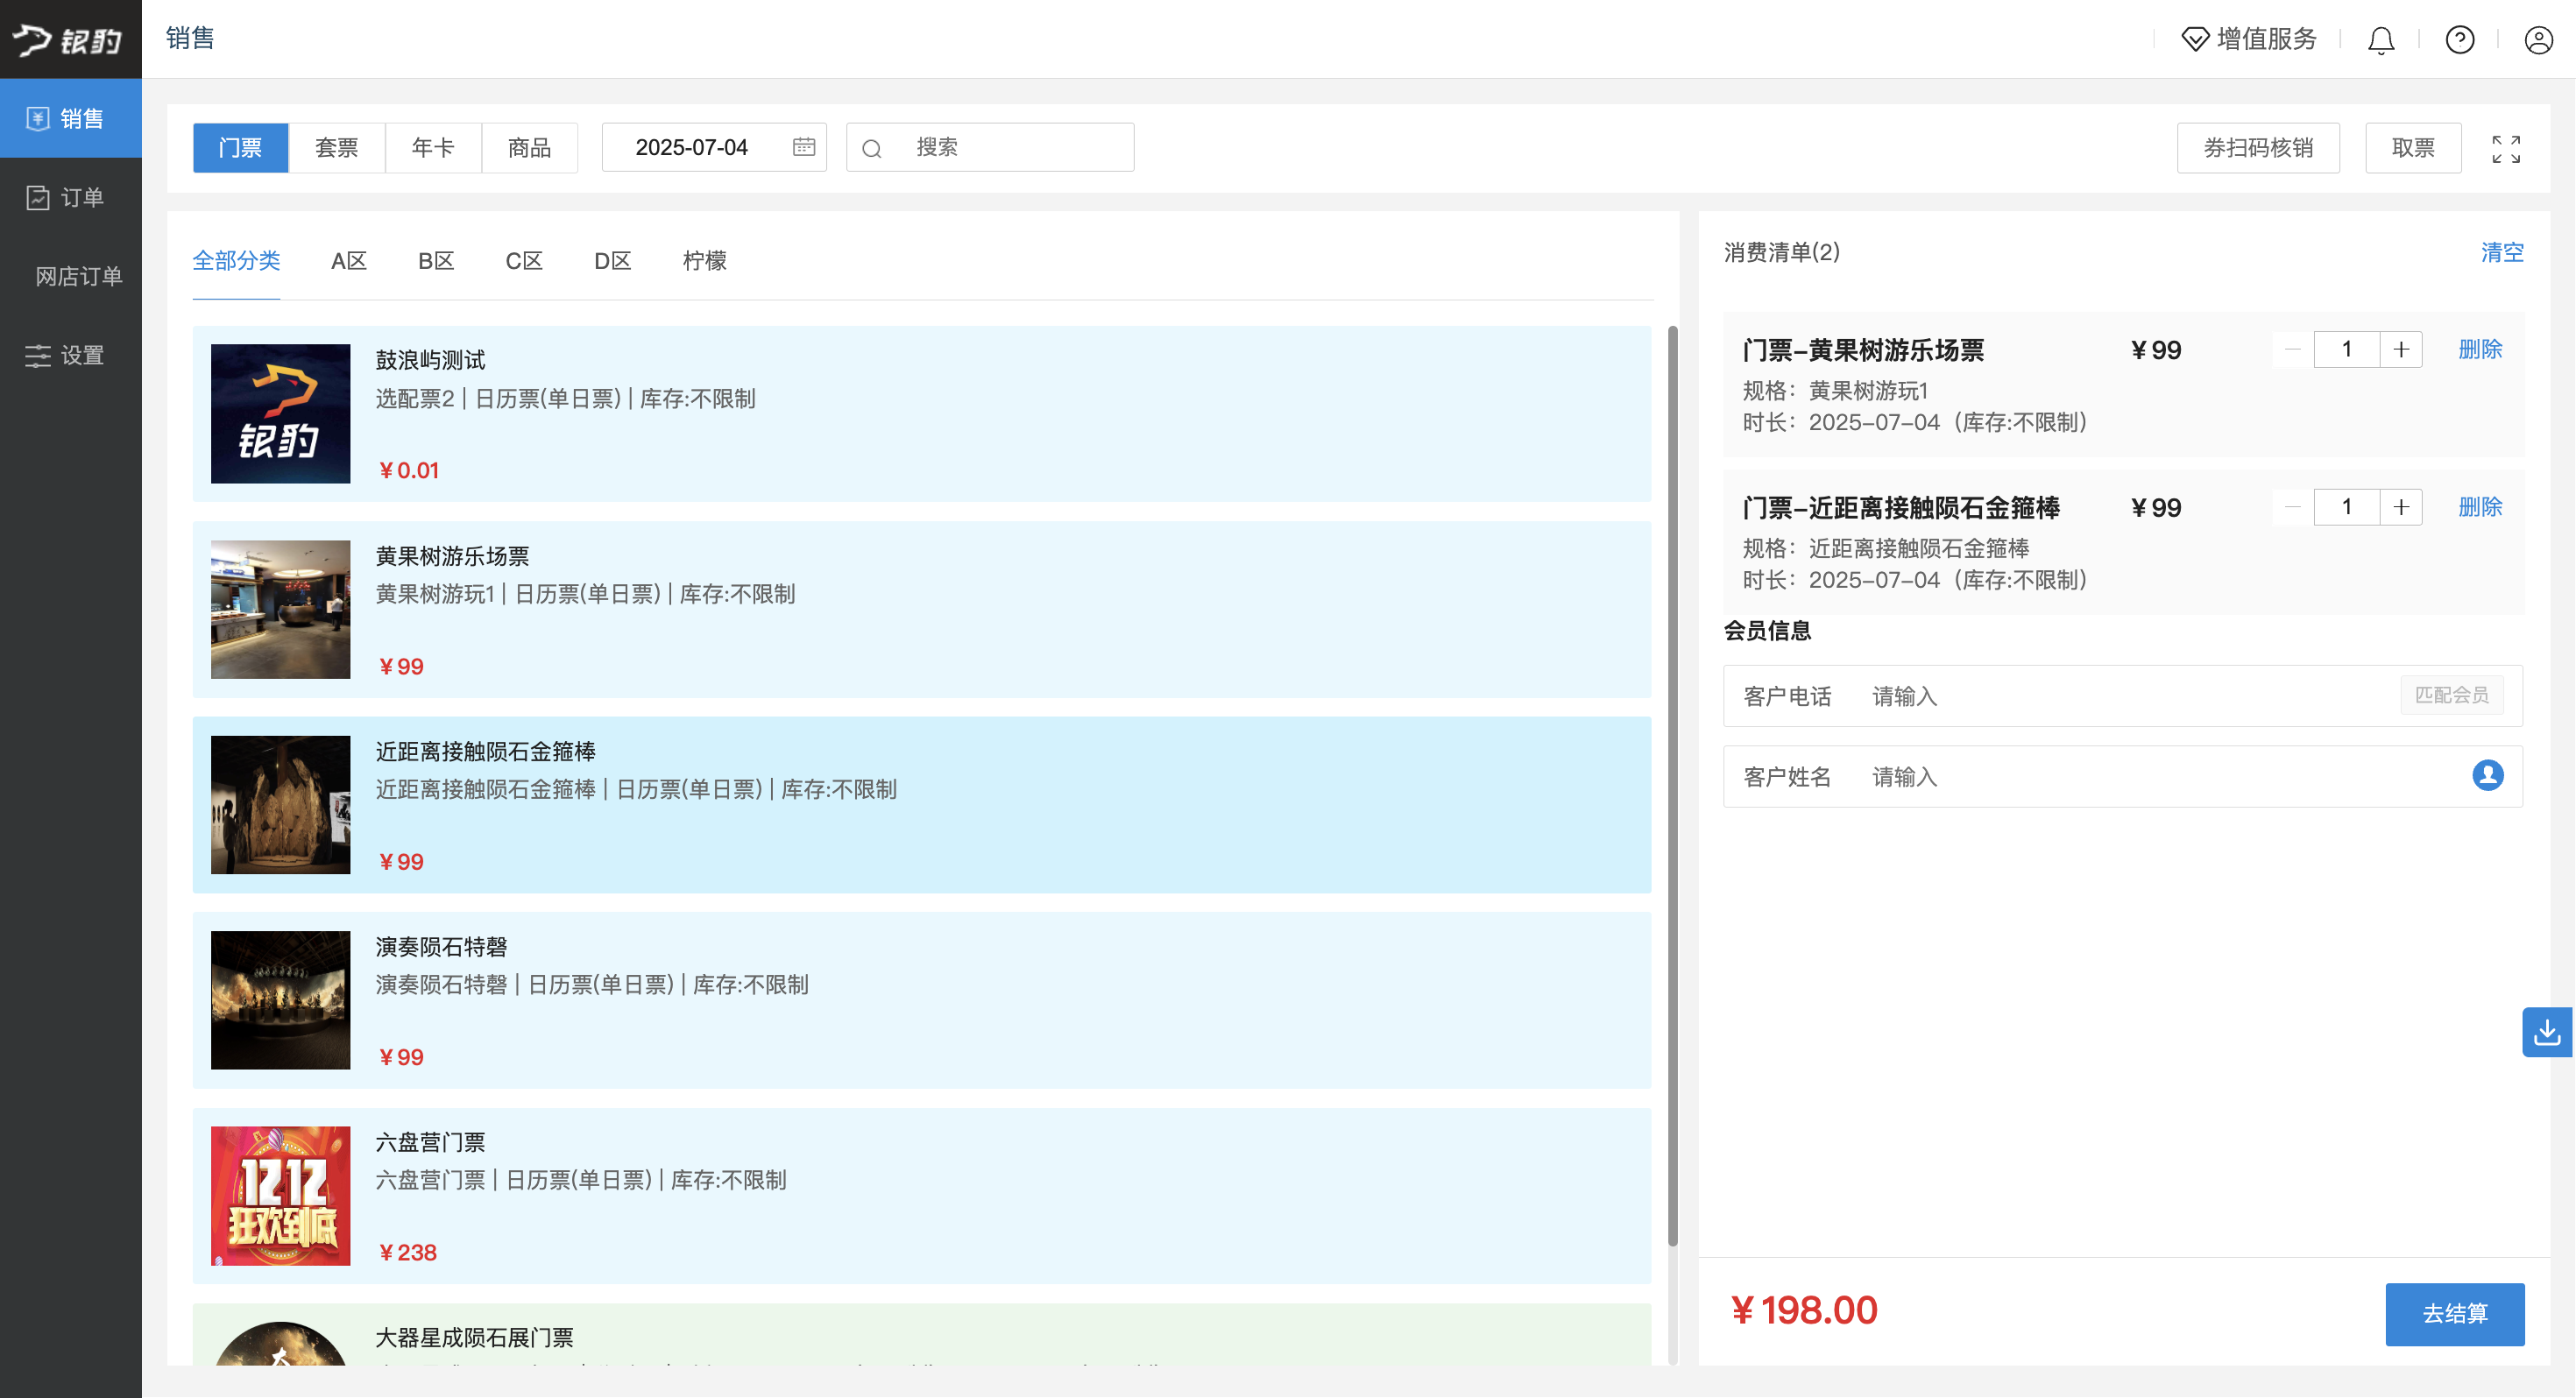Viewport: 2576px width, 1398px height.
Task: Select the 大器星成陨石展门票 ticket title
Action: (474, 1338)
